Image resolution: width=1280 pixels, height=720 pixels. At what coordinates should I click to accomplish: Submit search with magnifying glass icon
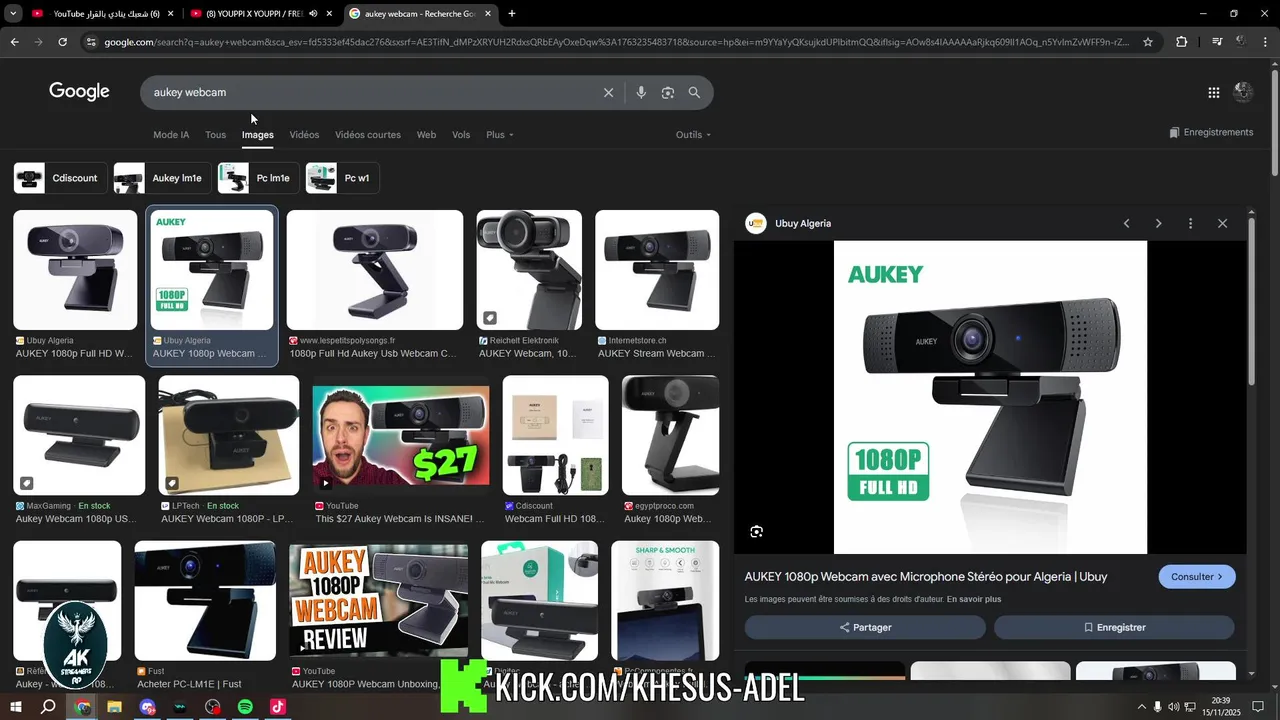[694, 92]
